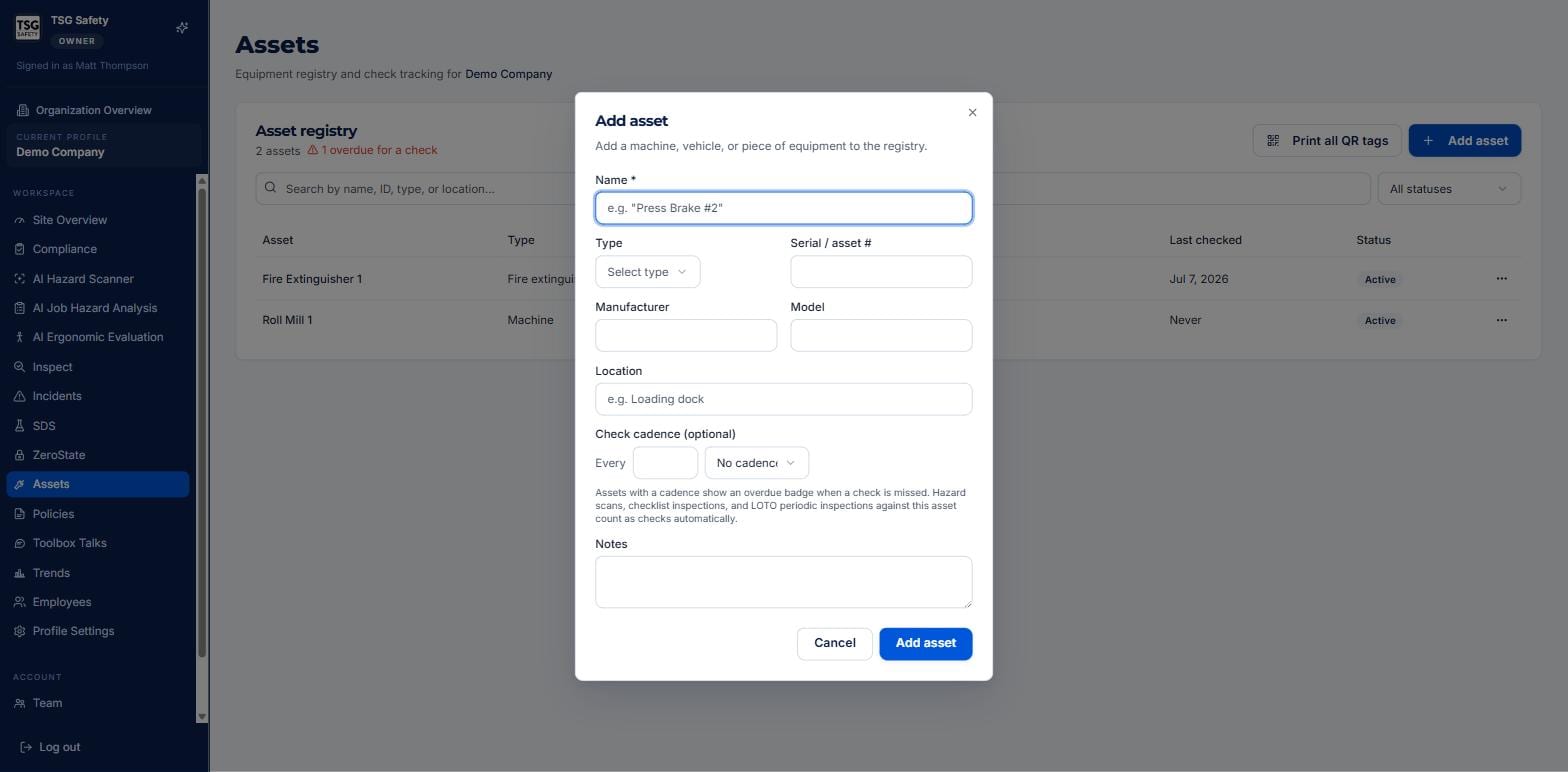Screen dimensions: 1568x772
Task: Click the search magnifier icon in asset registry
Action: point(270,188)
